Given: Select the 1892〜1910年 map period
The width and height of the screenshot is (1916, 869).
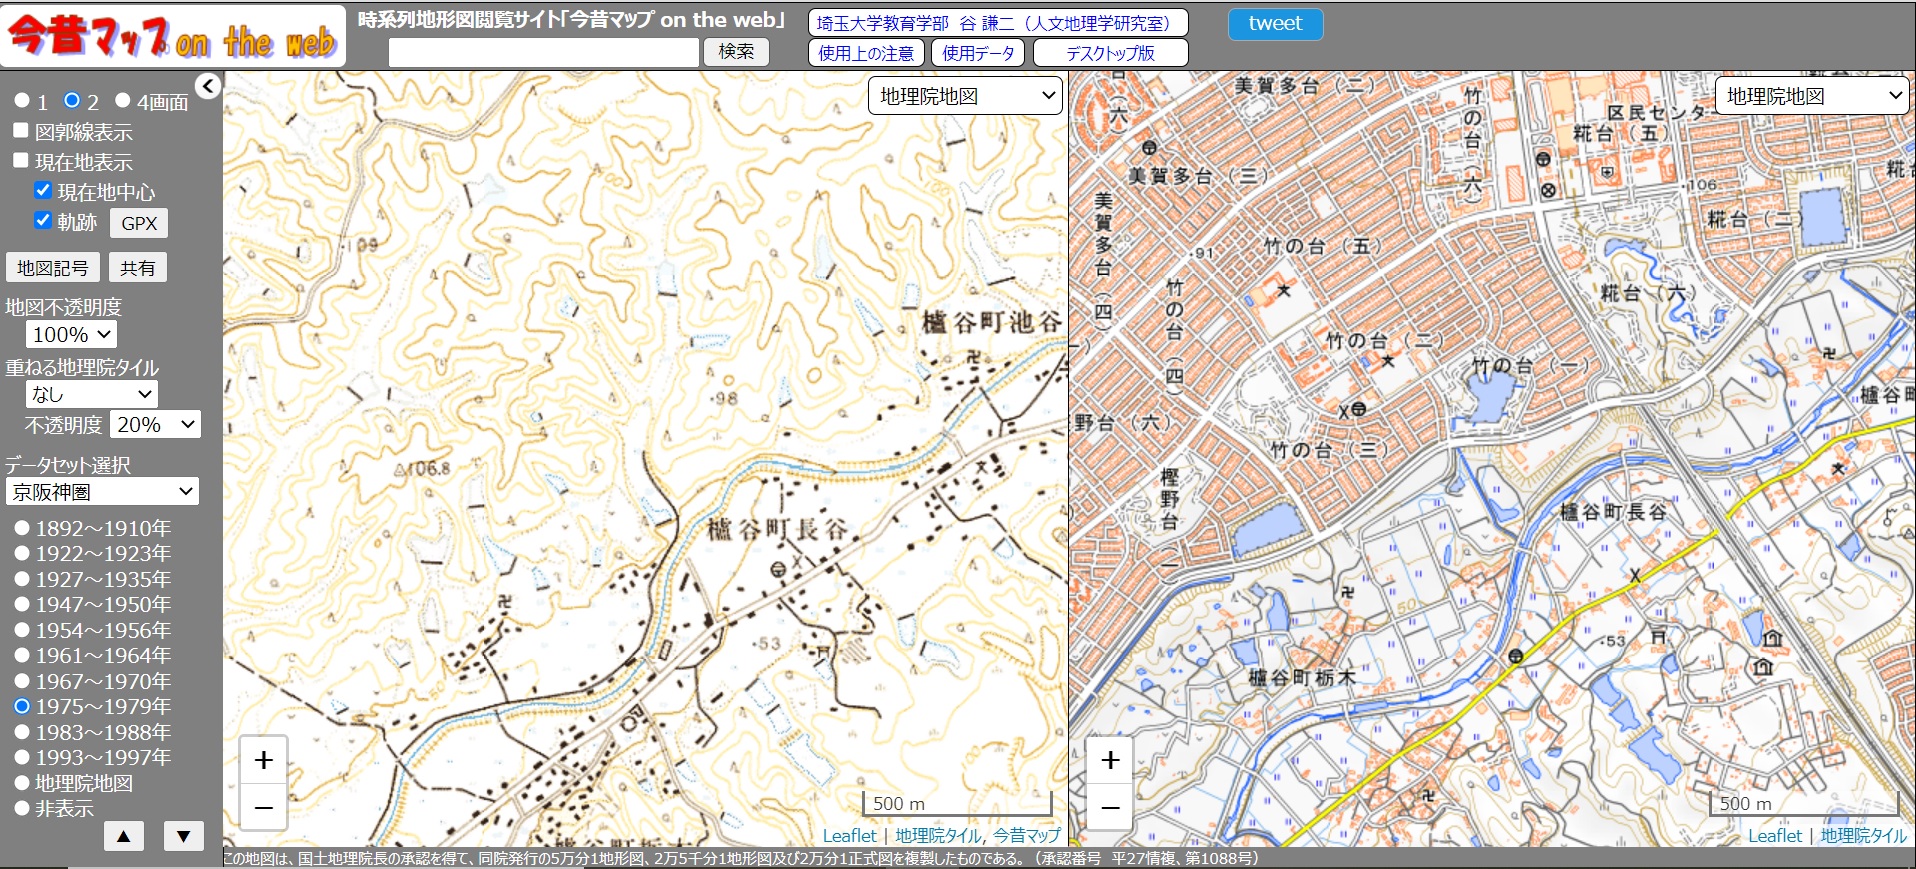Looking at the screenshot, I should (x=22, y=527).
